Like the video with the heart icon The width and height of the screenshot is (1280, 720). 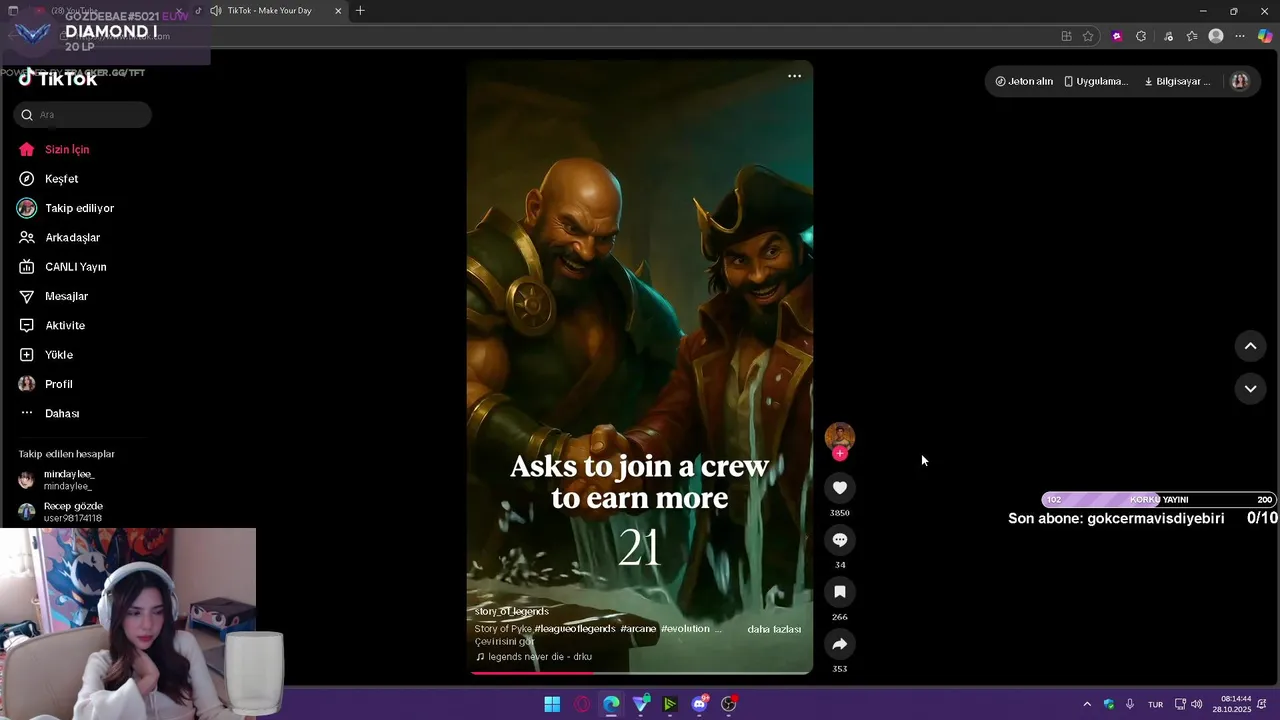click(840, 488)
